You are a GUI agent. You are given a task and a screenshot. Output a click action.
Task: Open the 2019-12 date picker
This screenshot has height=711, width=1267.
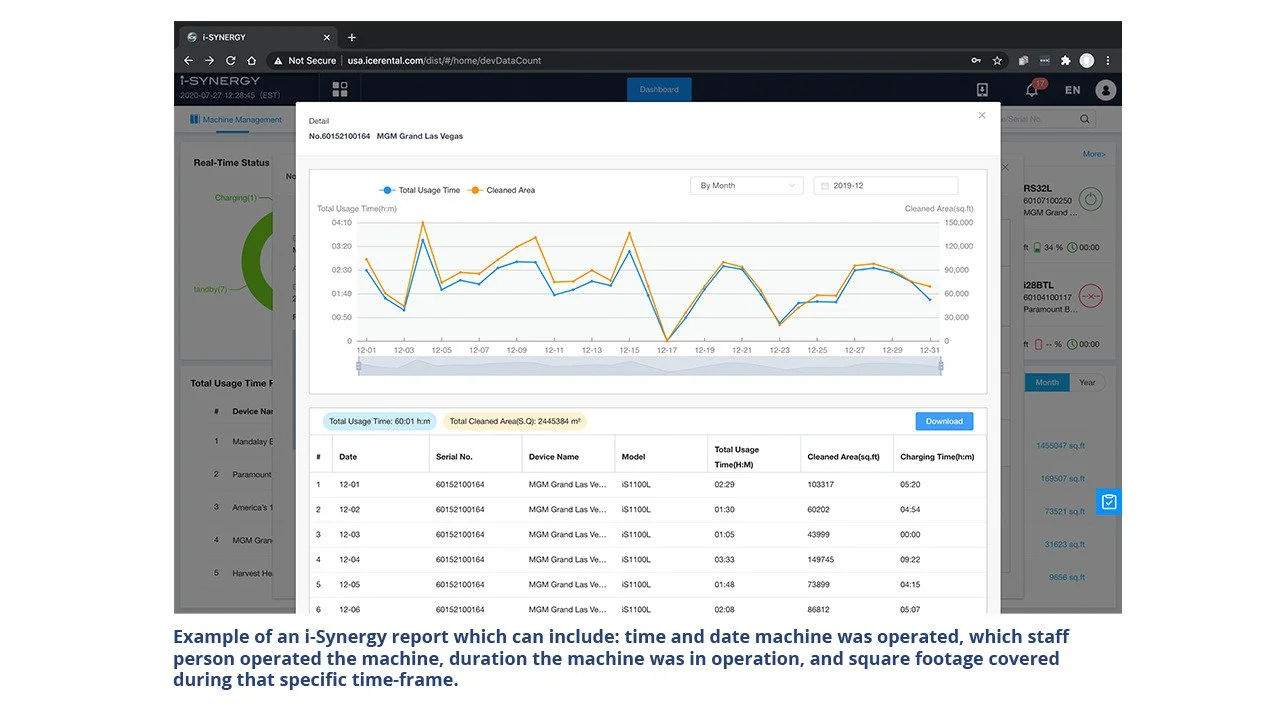(x=884, y=186)
